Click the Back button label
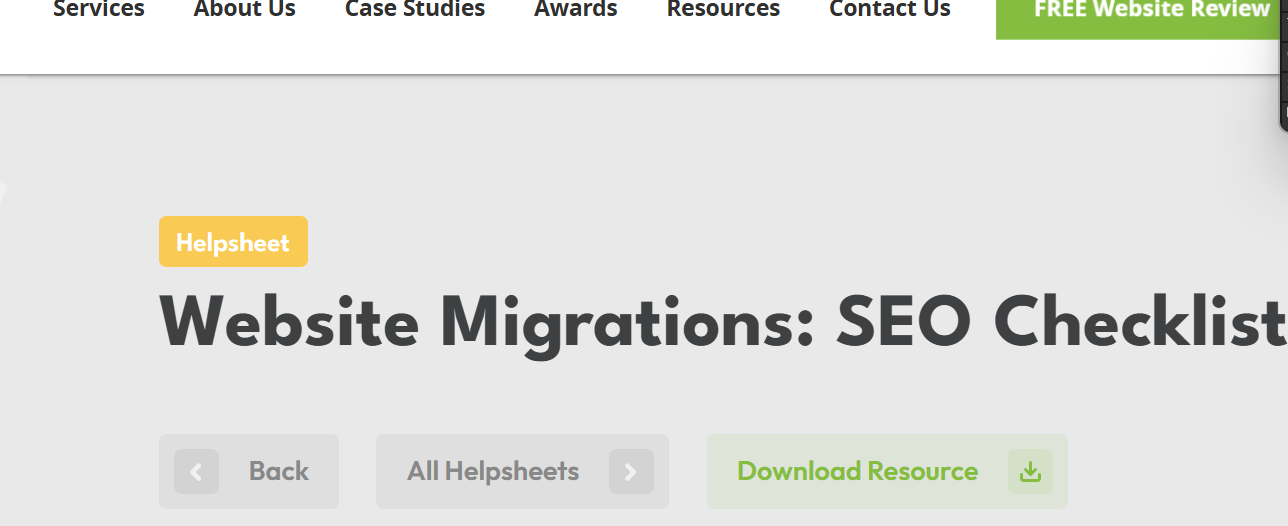Viewport: 1288px width, 526px height. pyautogui.click(x=279, y=471)
